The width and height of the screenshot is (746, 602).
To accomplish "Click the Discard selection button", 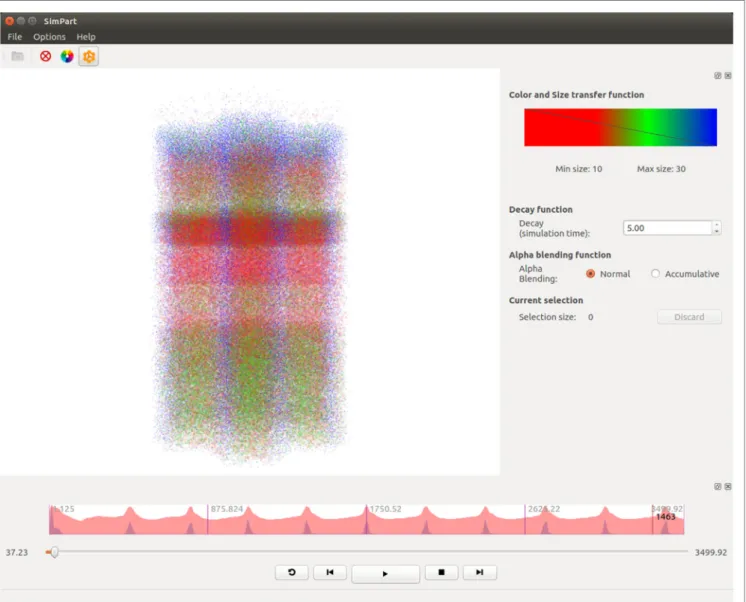I will coord(689,317).
